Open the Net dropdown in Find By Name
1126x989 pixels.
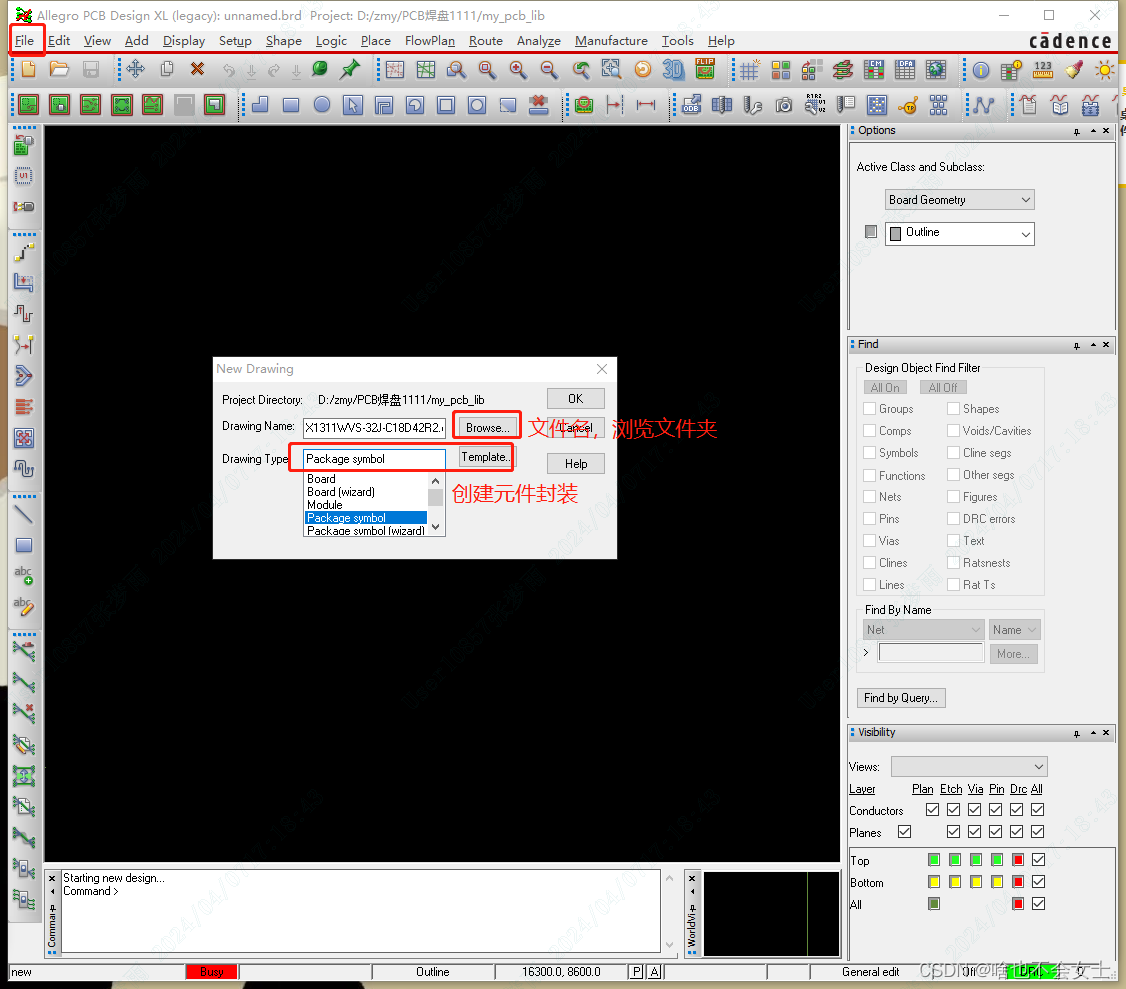(923, 630)
